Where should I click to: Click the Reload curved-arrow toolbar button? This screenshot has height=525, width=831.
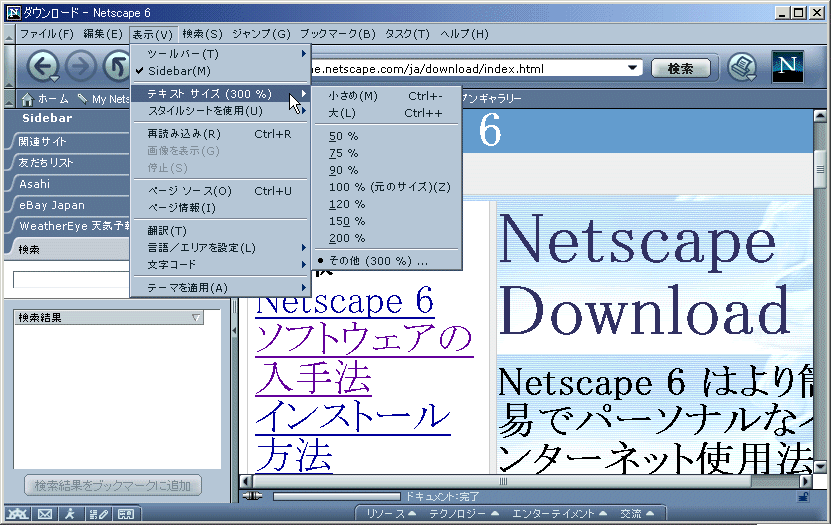coord(117,67)
